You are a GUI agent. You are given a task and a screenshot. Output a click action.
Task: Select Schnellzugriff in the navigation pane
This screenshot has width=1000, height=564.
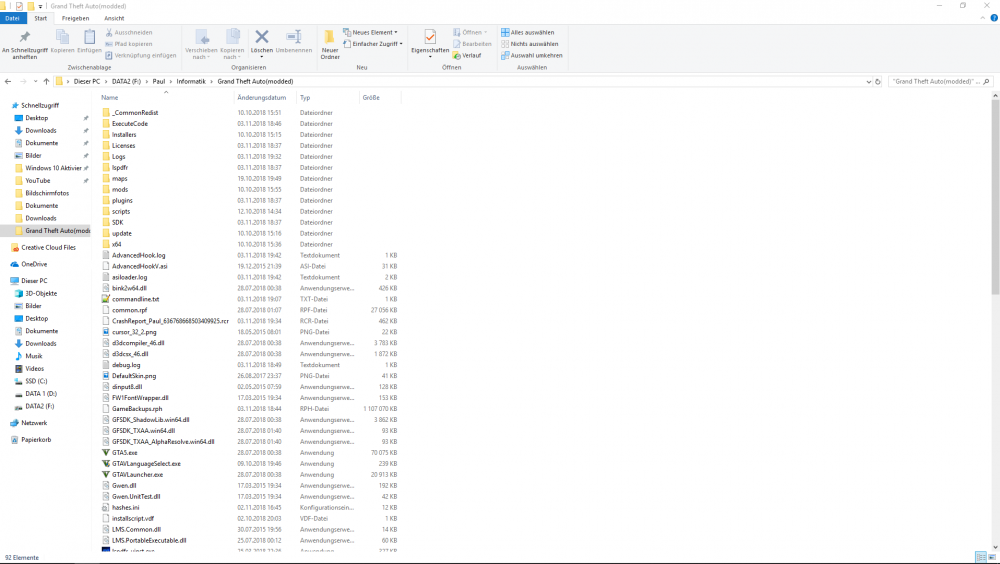tap(40, 105)
